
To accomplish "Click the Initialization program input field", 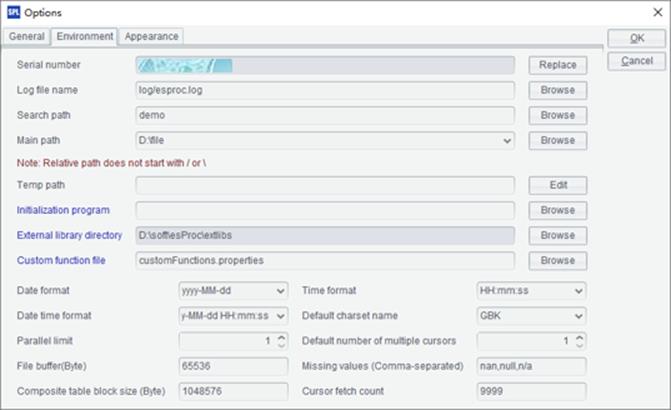I will (x=325, y=210).
